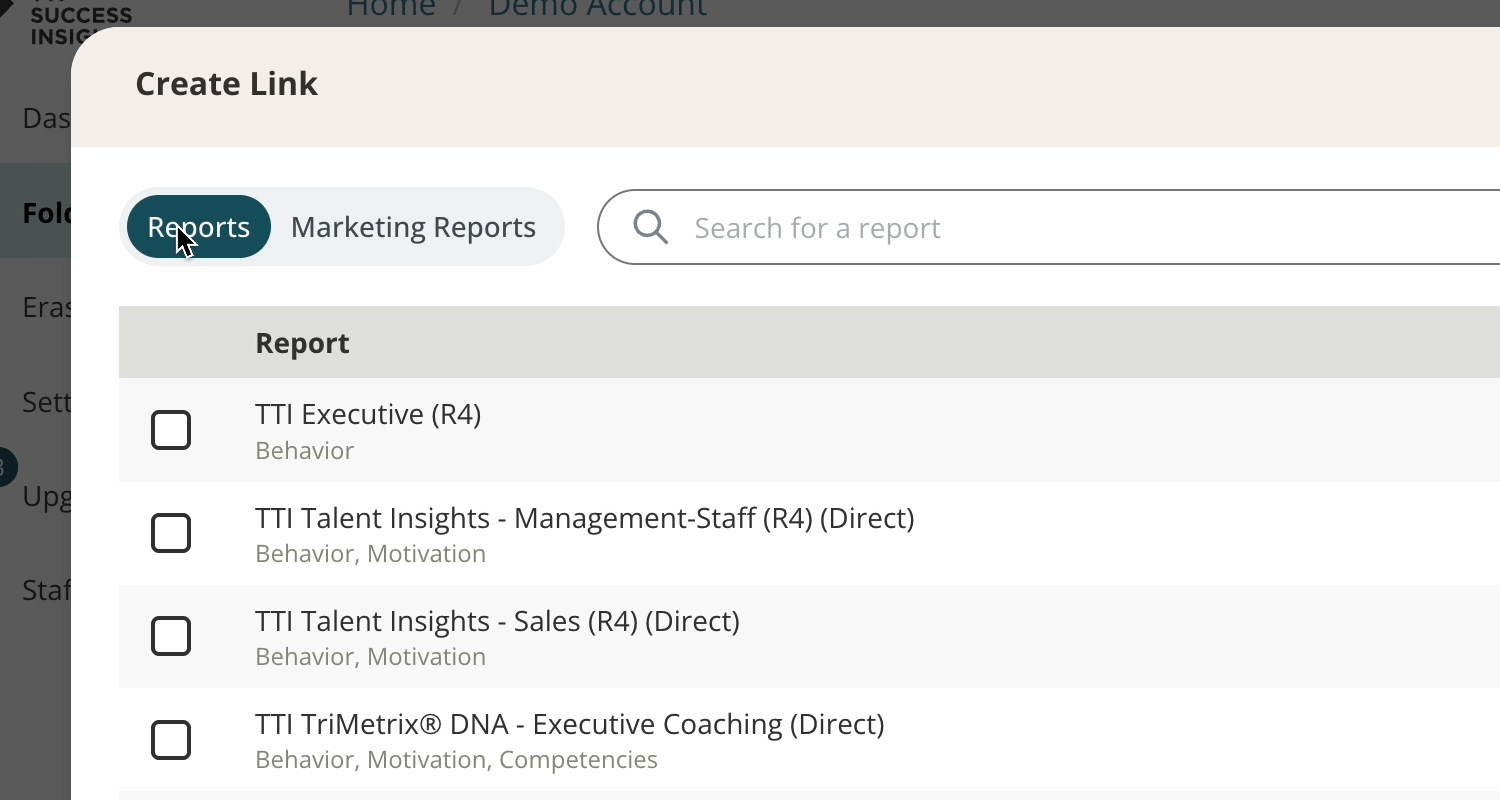Go to Home in the breadcrumb
Viewport: 1500px width, 800px height.
pyautogui.click(x=391, y=10)
